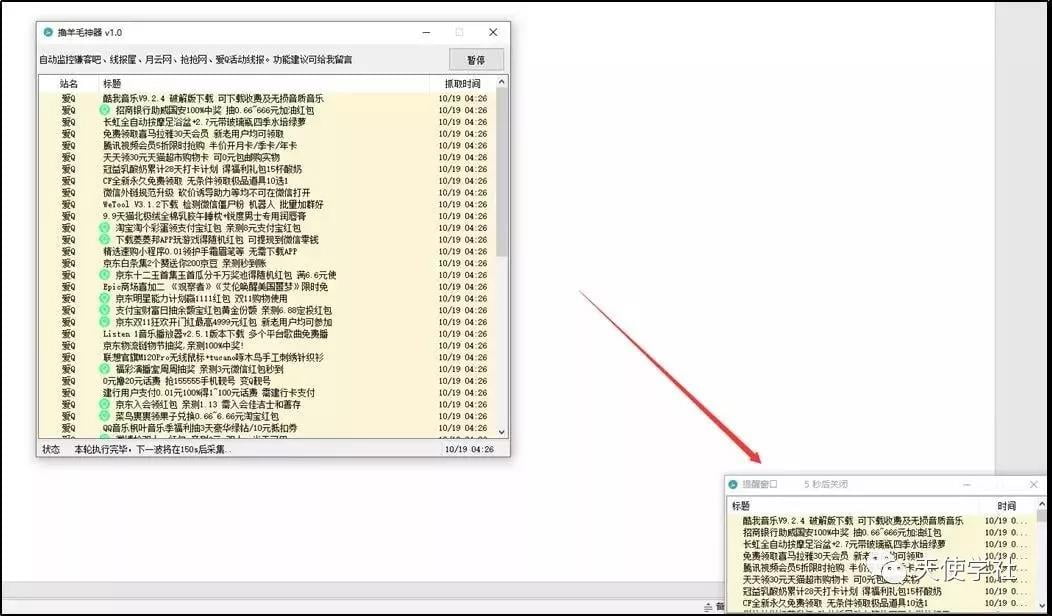This screenshot has height=616, width=1052.
Task: Click the 抓取时间 column header
Action: (x=462, y=84)
